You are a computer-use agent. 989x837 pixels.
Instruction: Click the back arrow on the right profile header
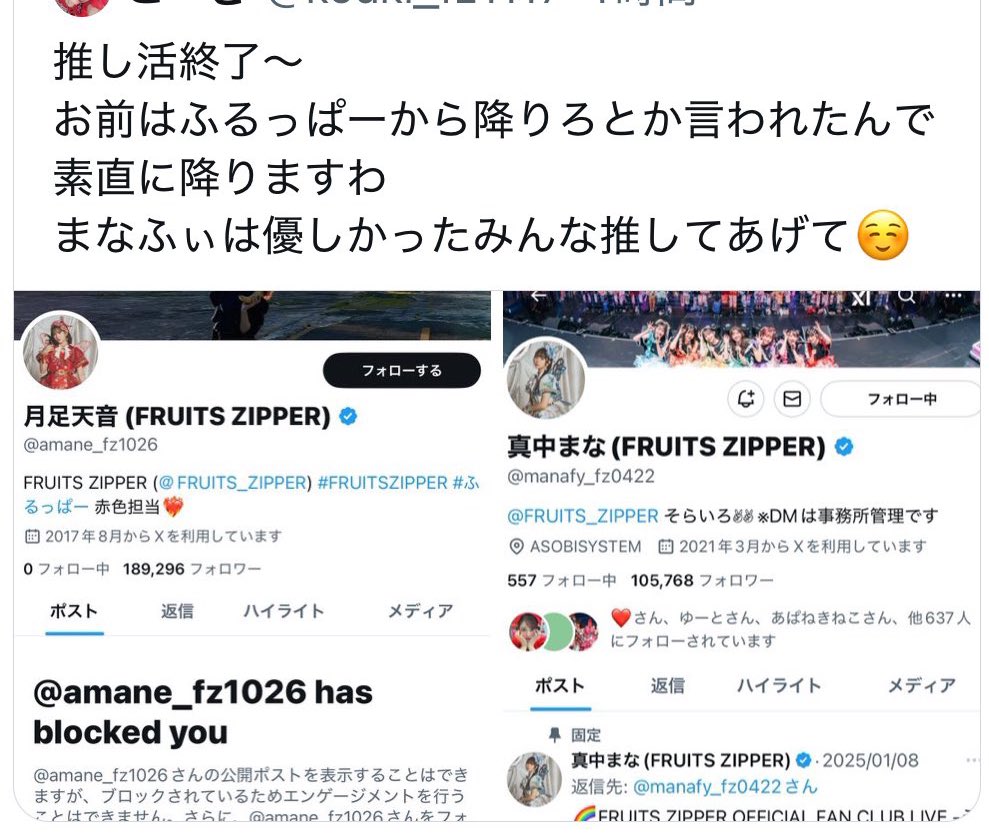[x=538, y=296]
